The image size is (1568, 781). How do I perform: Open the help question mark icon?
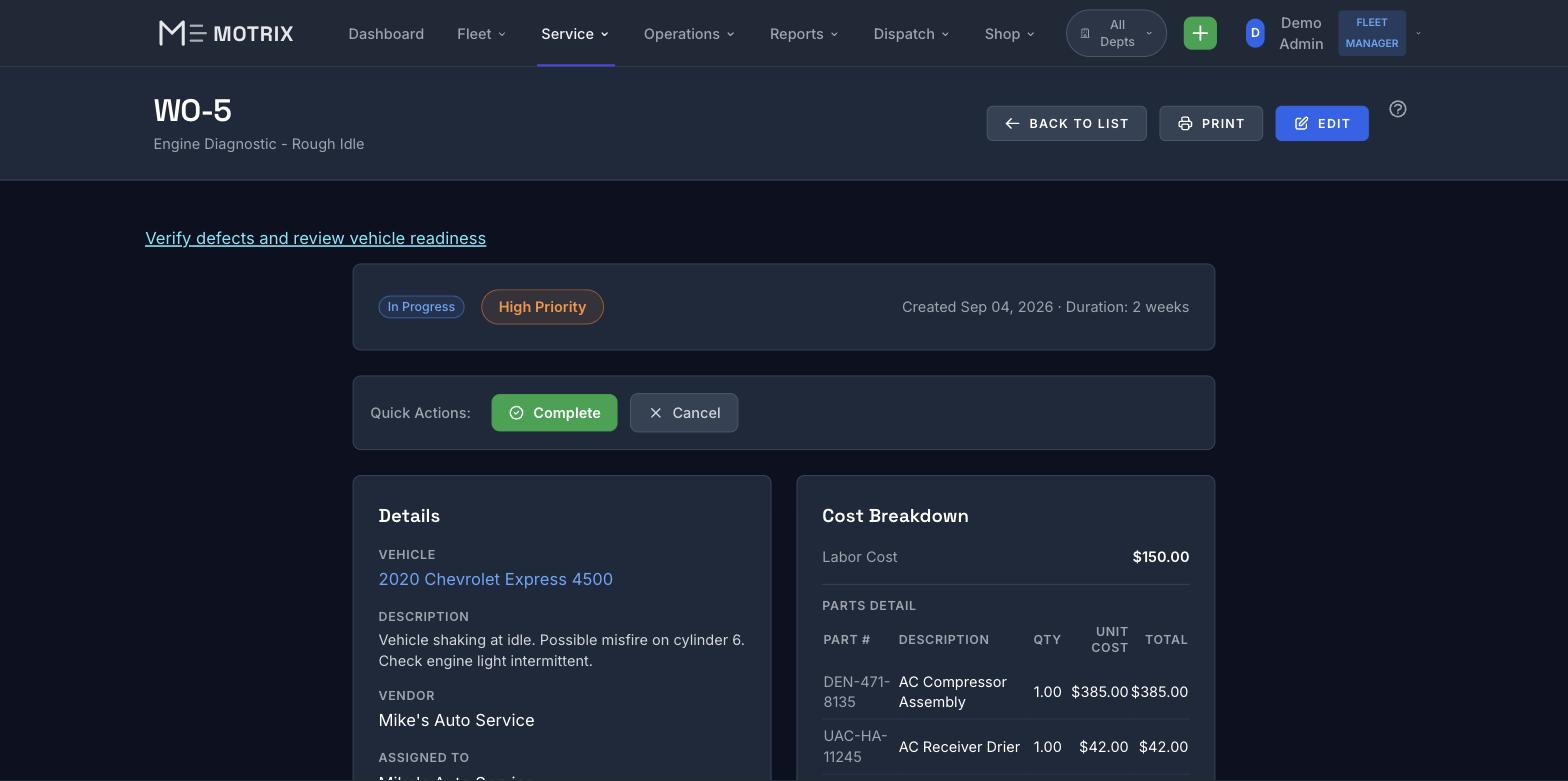1398,109
